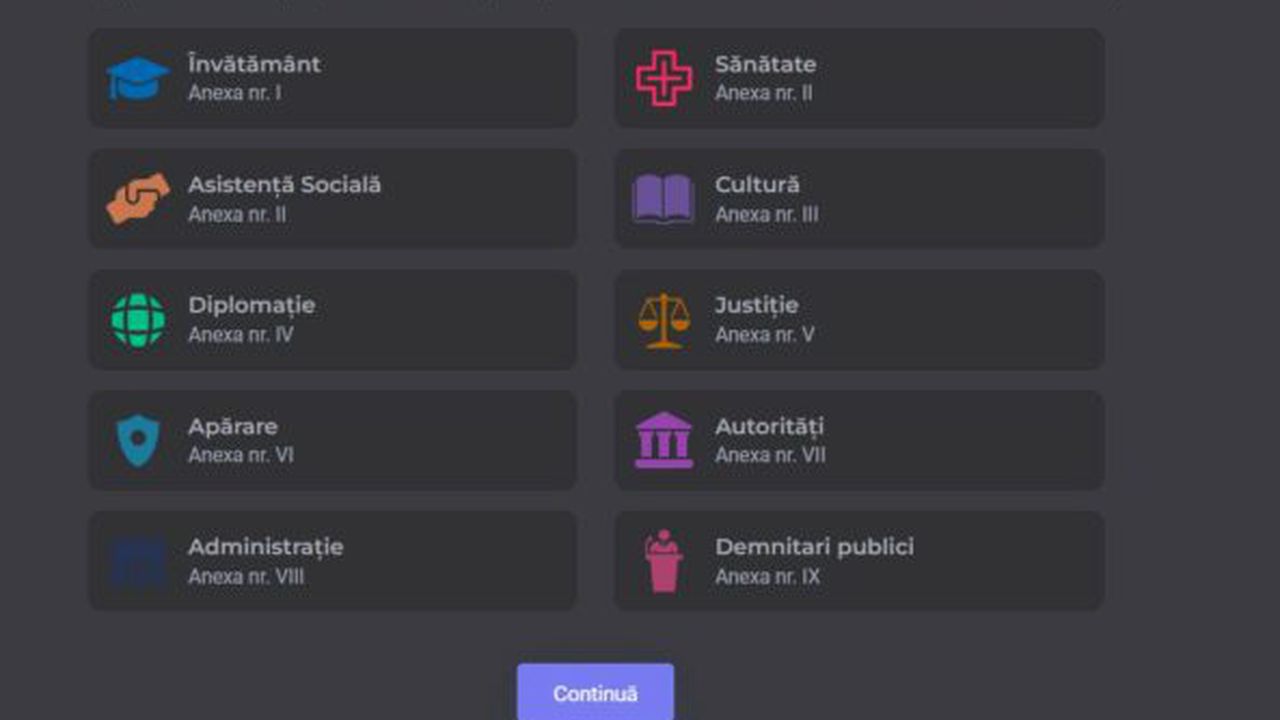Choose the Justiție Anexa nr. V card
1280x720 pixels.
click(x=859, y=320)
